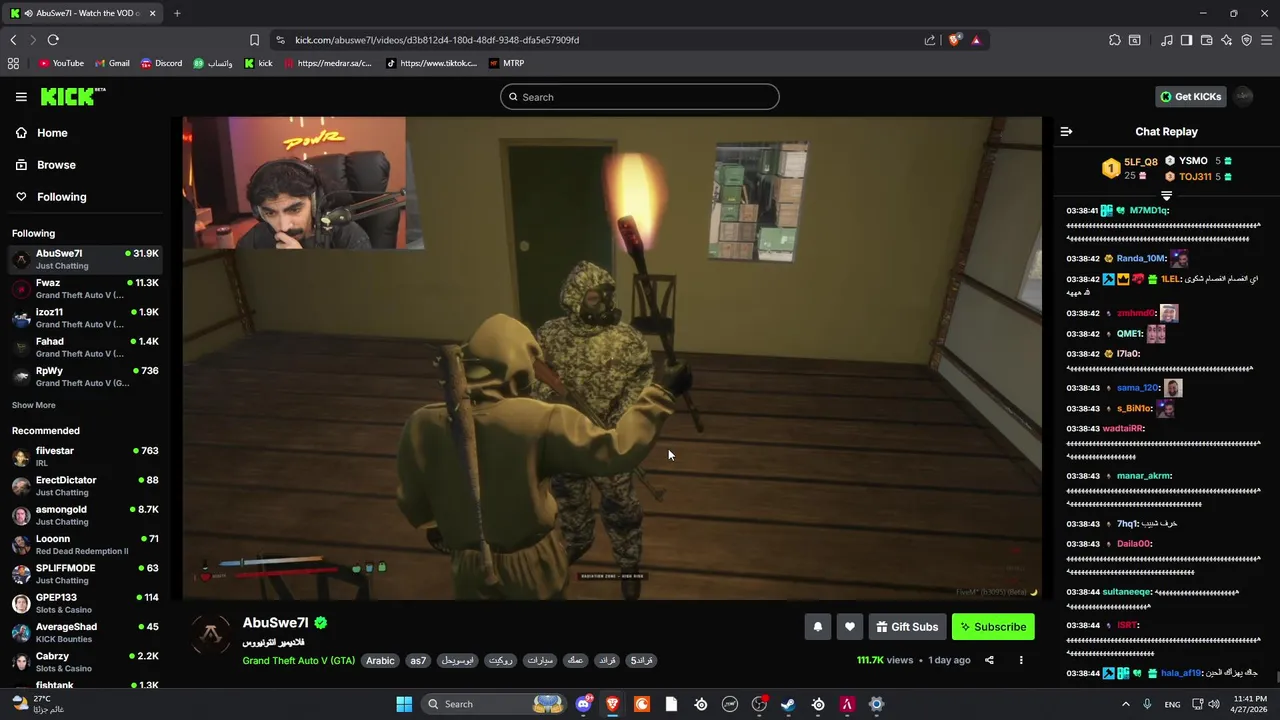The height and width of the screenshot is (720, 1280).
Task: Select the Arabic tag
Action: click(380, 660)
